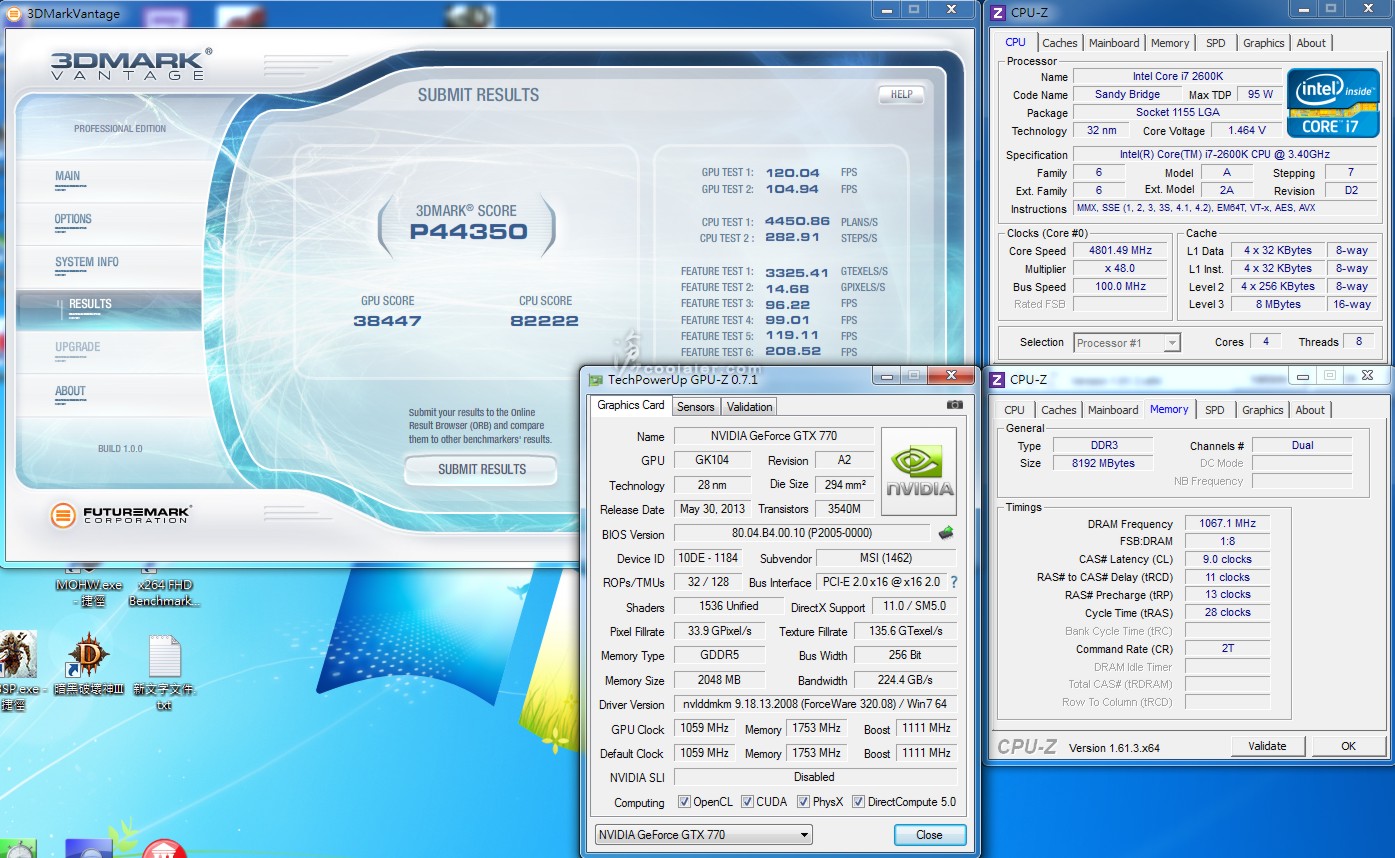Toggle the PhysX checkbox
Viewport: 1395px width, 858px height.
pos(803,801)
